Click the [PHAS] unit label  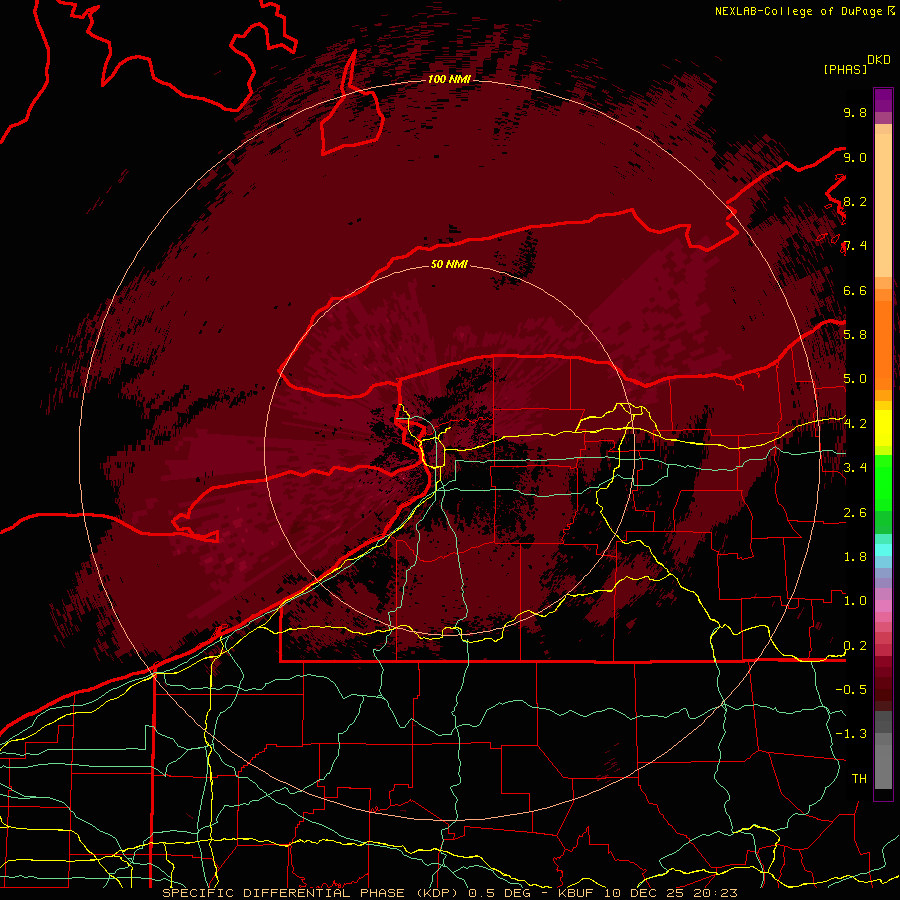pos(844,69)
